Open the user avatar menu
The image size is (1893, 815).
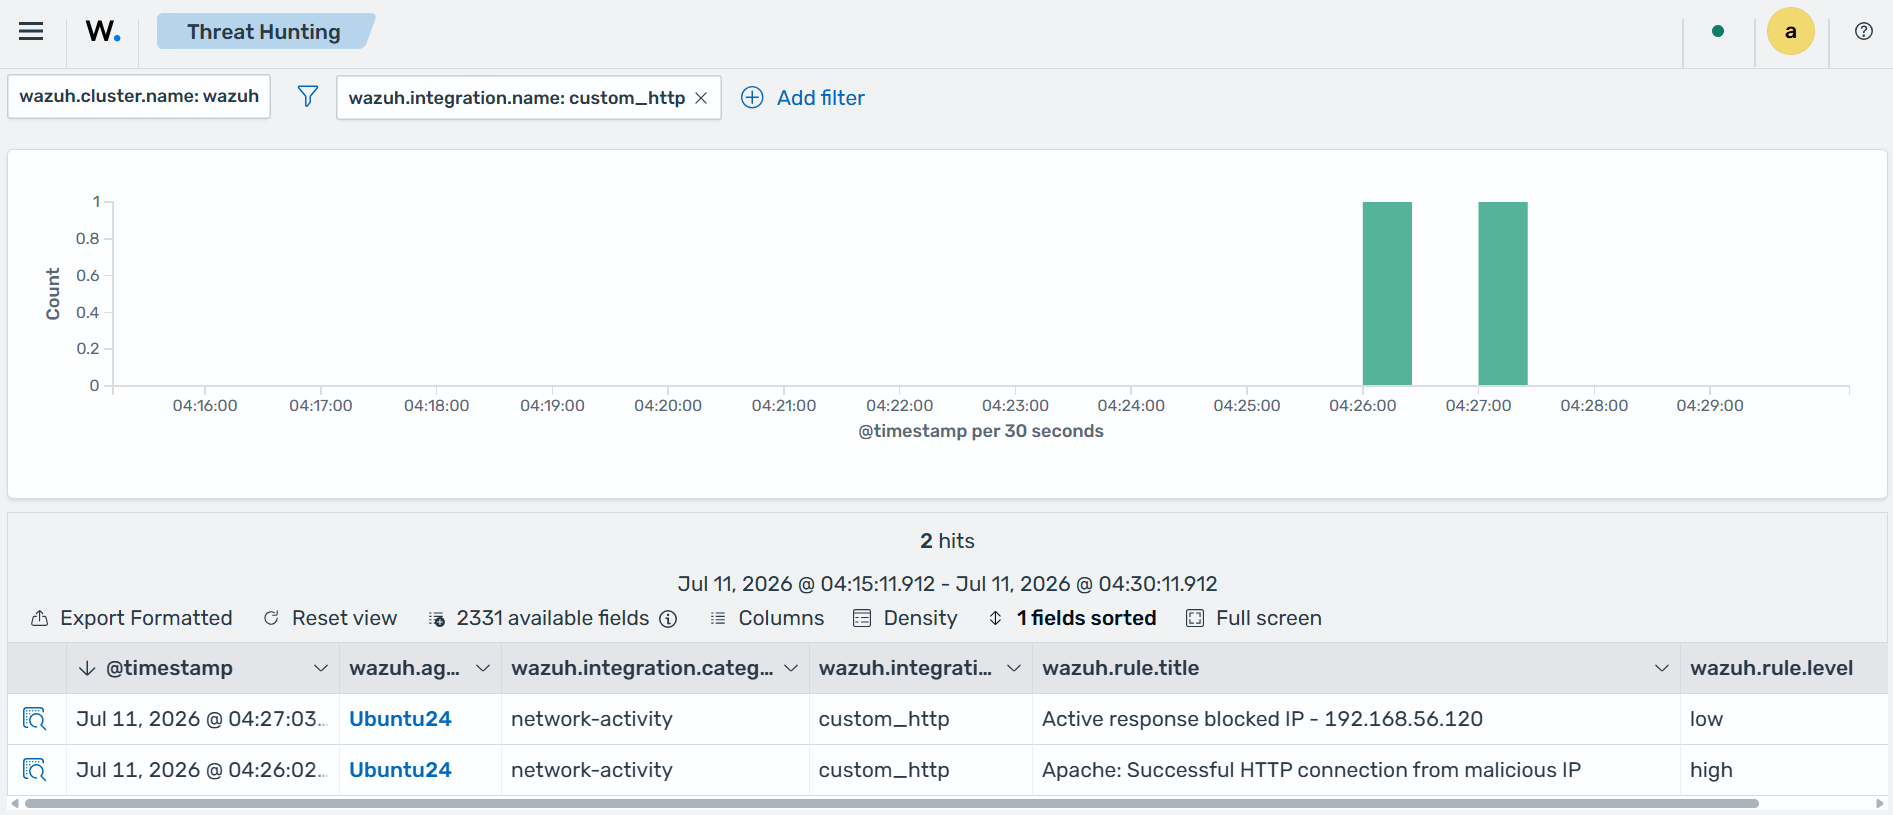tap(1790, 31)
